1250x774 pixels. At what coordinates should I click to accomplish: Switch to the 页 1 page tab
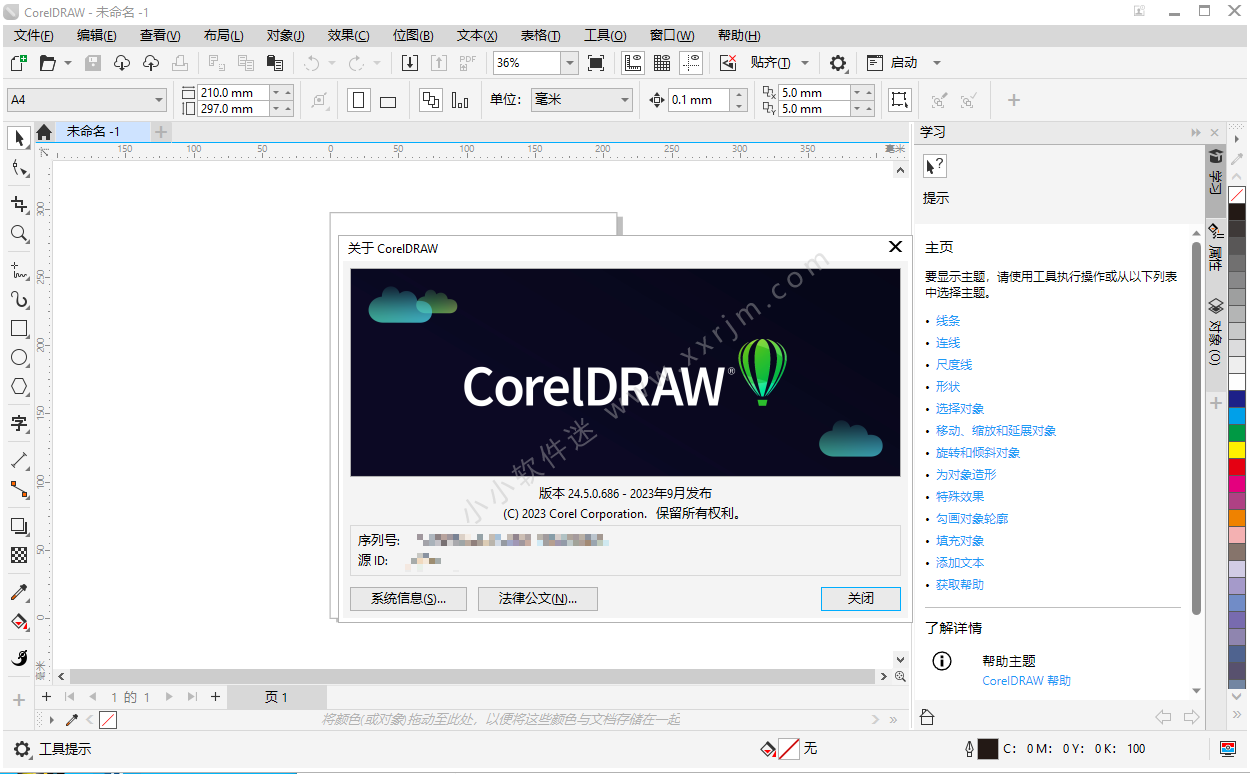276,697
